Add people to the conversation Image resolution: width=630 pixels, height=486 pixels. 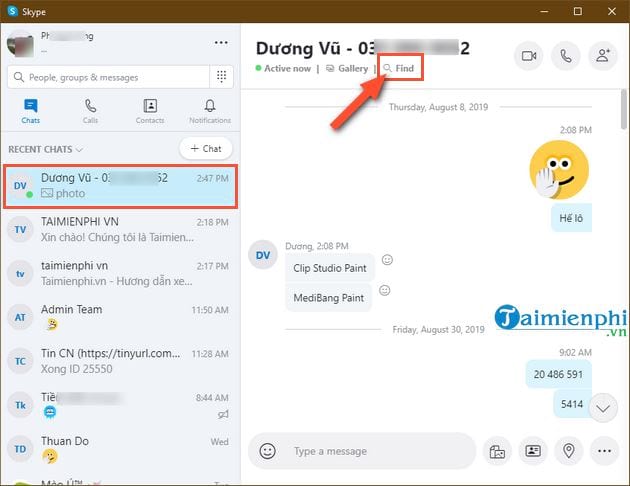pos(603,55)
